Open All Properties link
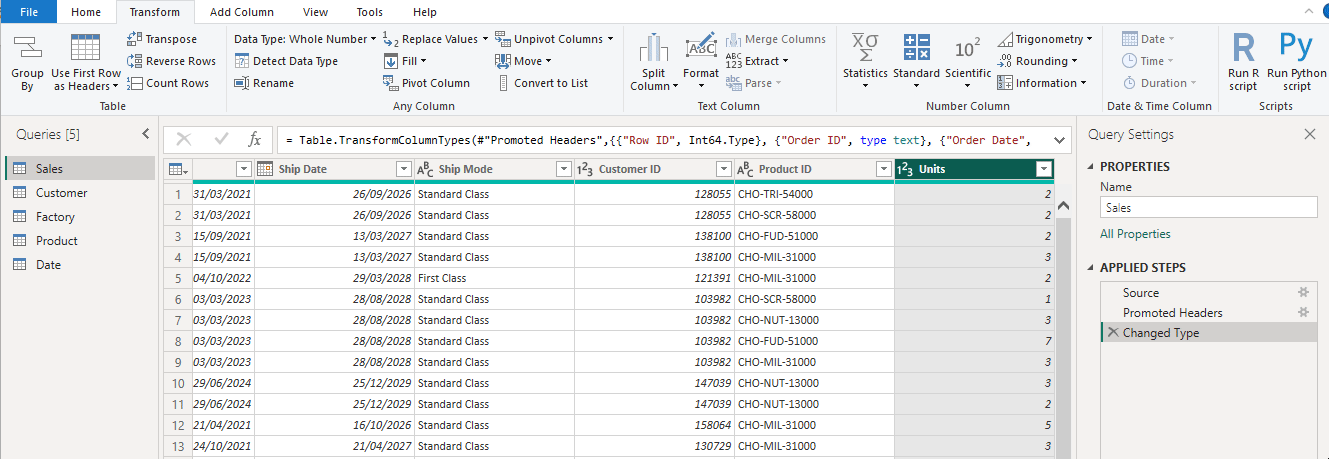Image resolution: width=1329 pixels, height=459 pixels. [x=1135, y=234]
